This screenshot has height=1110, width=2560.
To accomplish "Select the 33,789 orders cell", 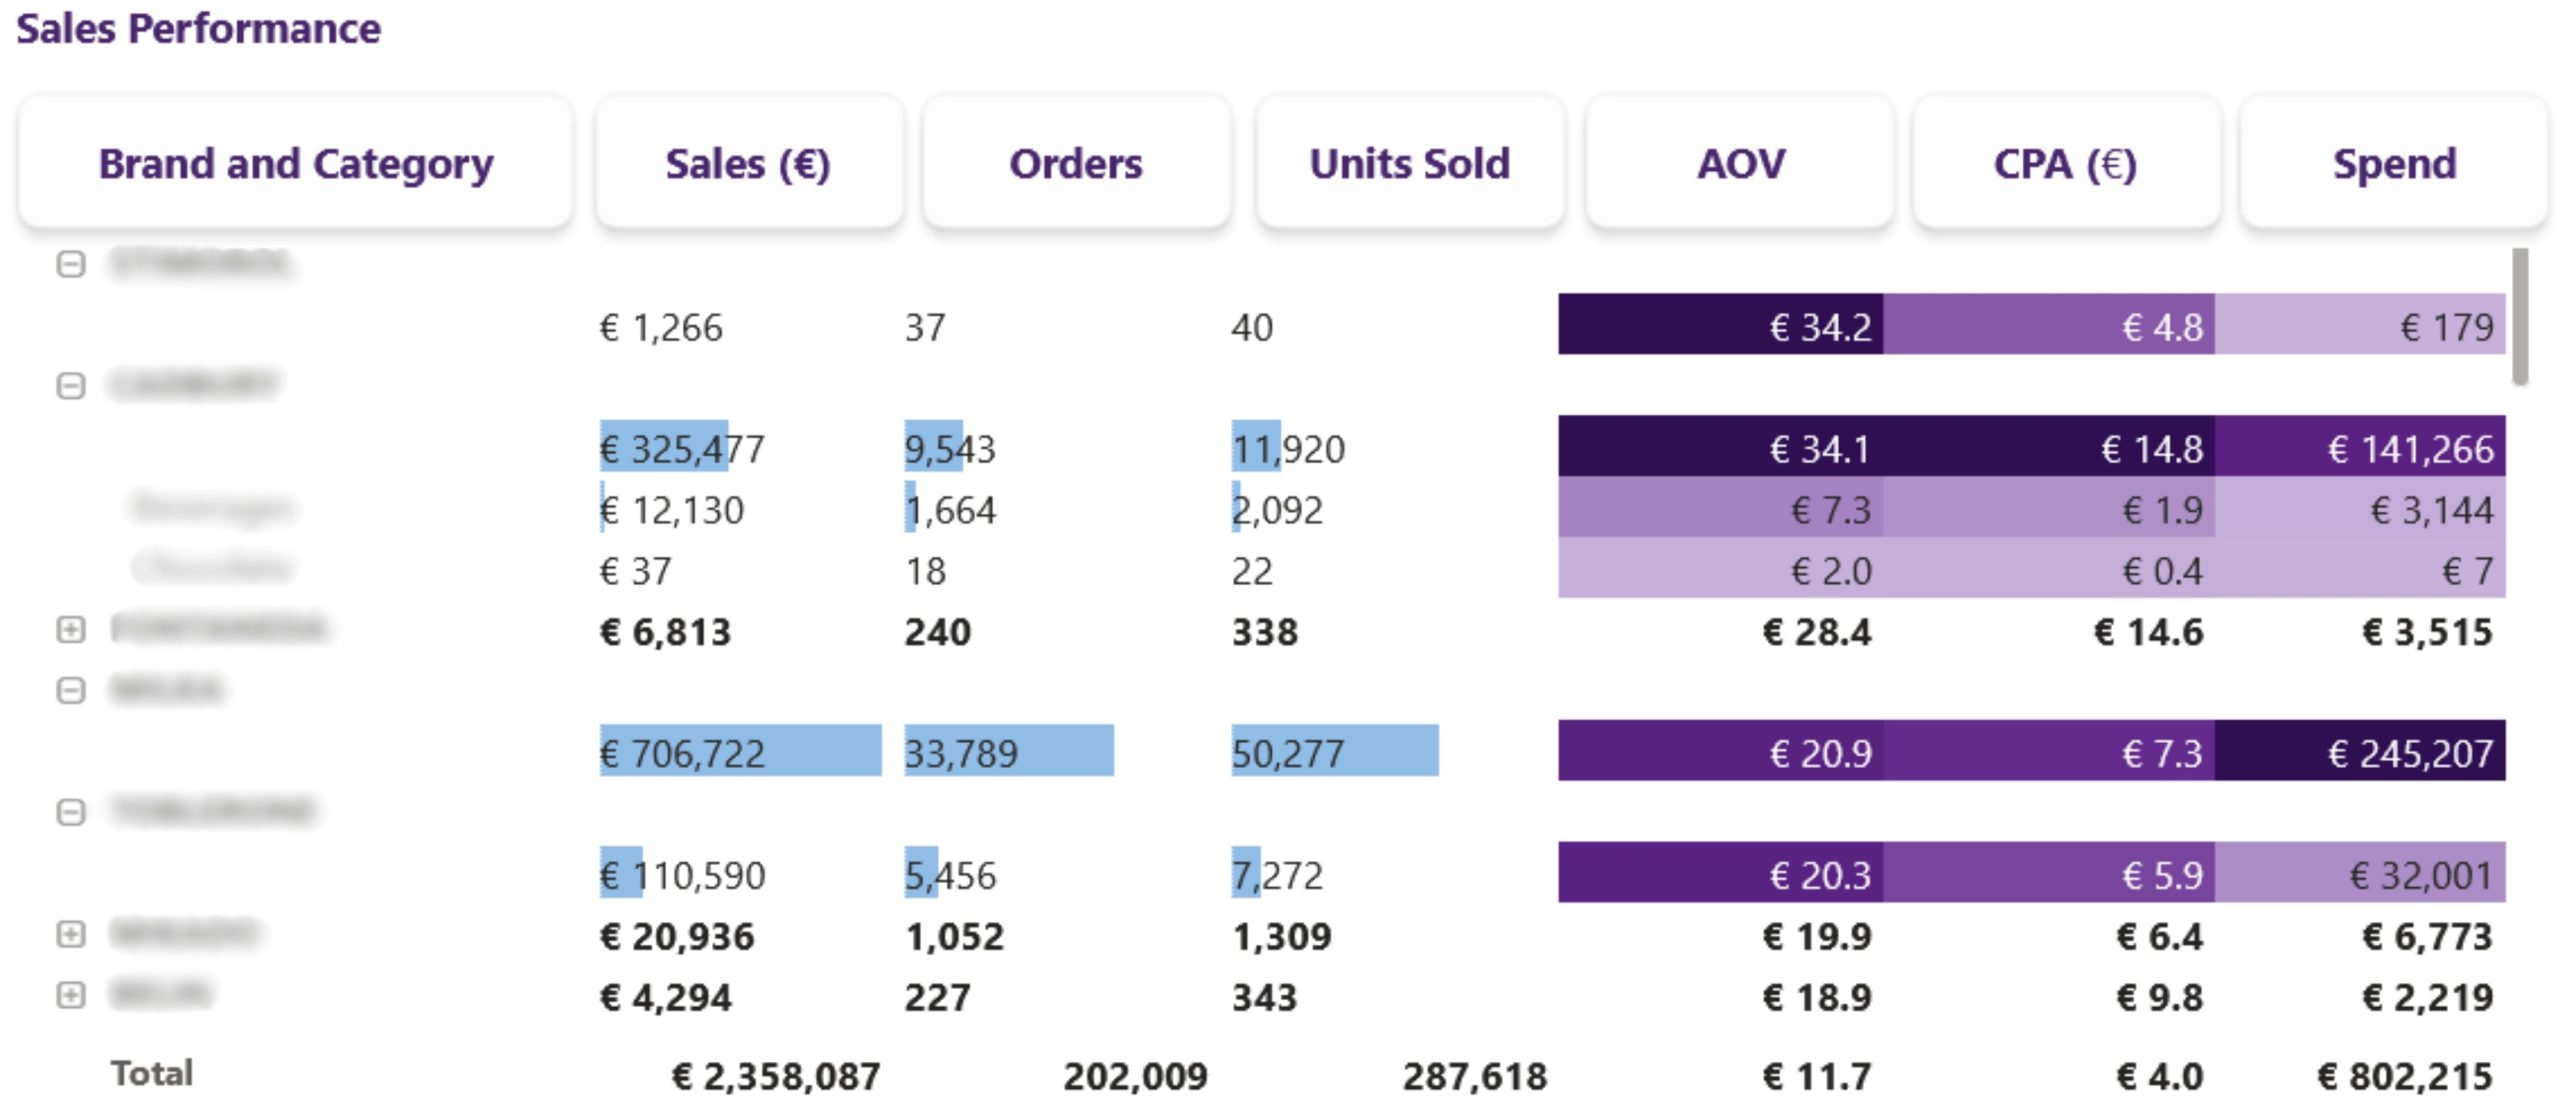I will point(1009,750).
